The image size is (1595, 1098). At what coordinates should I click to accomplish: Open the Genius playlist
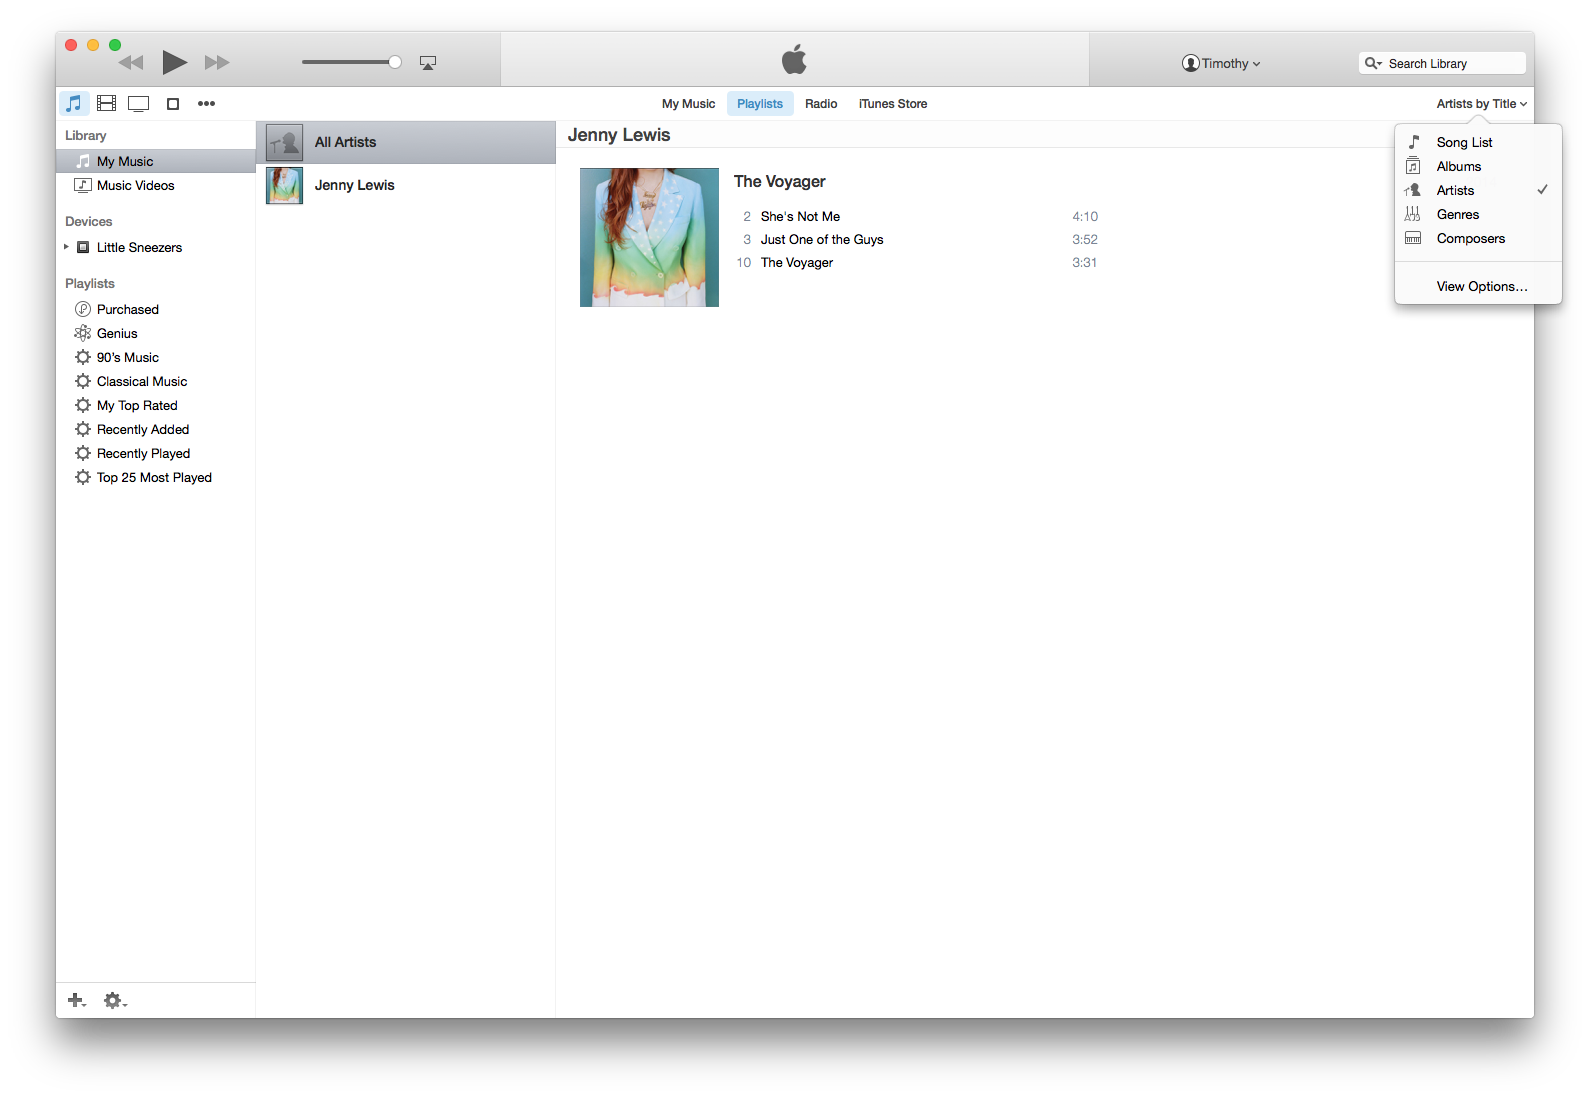[156, 333]
